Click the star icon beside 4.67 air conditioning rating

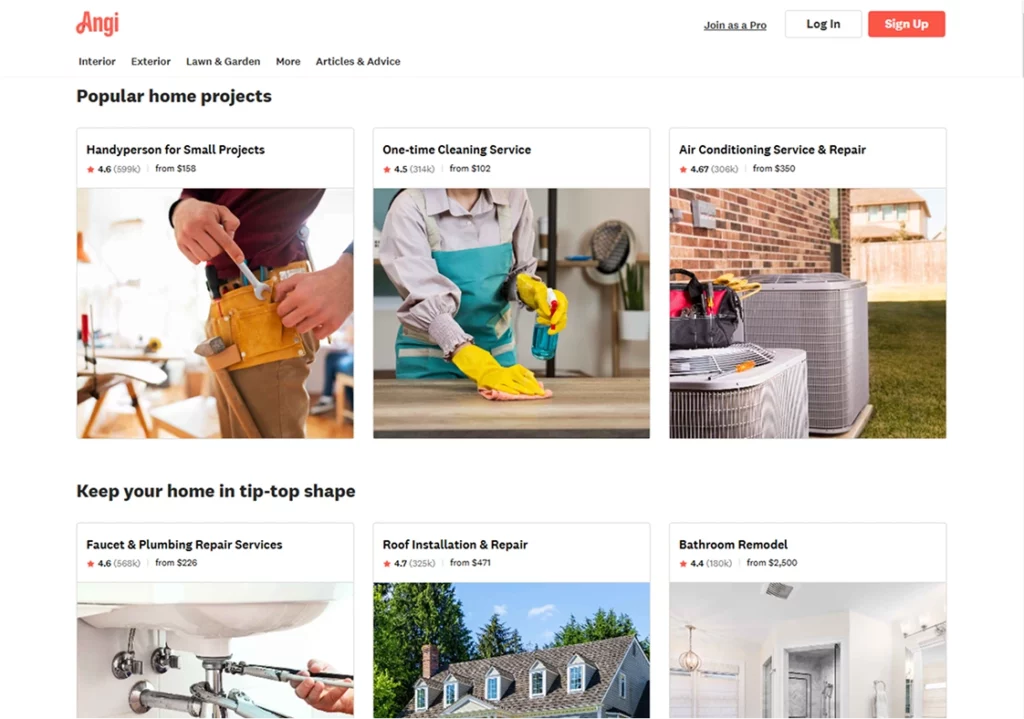point(683,169)
